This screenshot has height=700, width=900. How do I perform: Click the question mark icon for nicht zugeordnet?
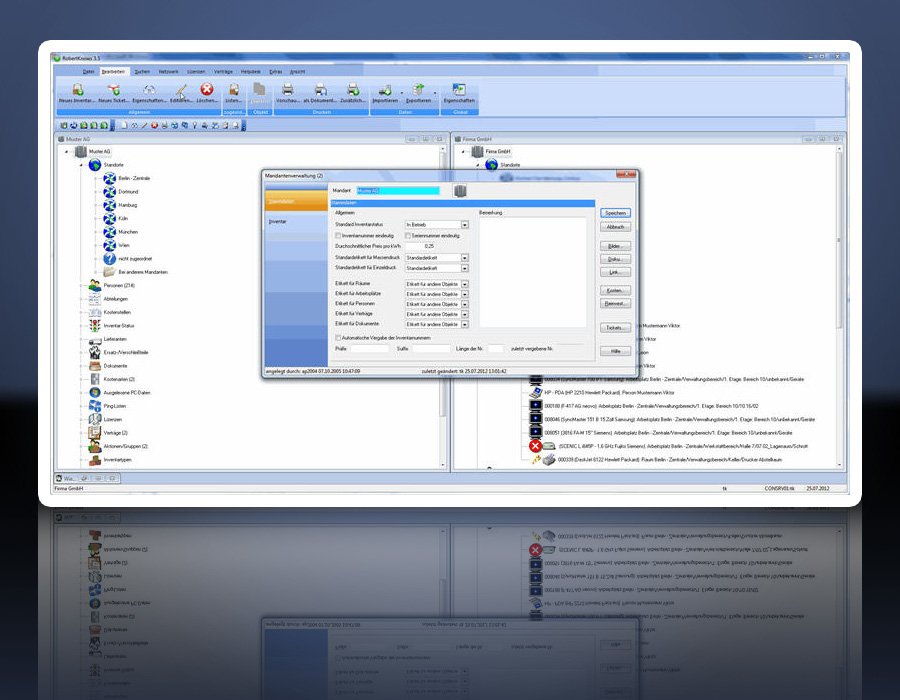click(109, 259)
